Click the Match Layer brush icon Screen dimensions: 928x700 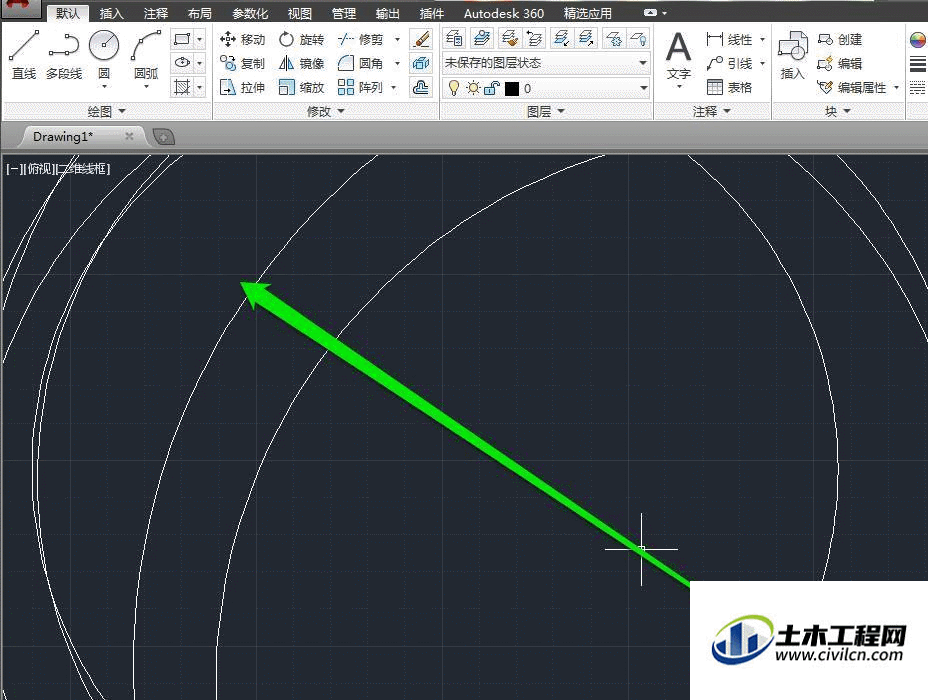tap(509, 39)
